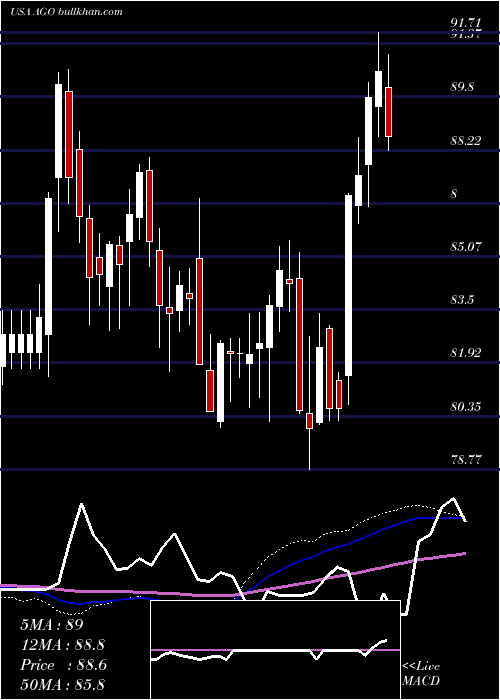Image resolution: width=500 pixels, height=700 pixels.
Task: Click the '50MA : 85.8' indicator readout
Action: point(62,685)
